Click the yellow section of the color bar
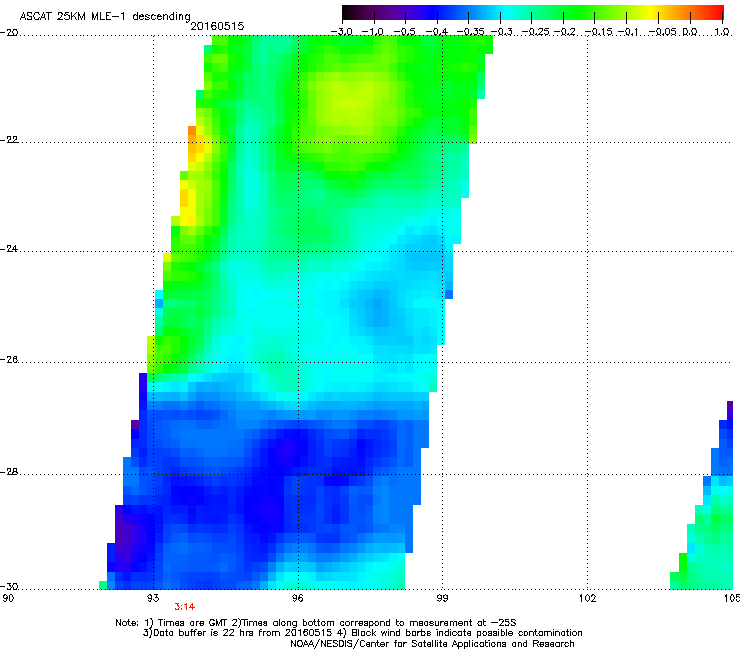740x650 pixels. pos(654,12)
